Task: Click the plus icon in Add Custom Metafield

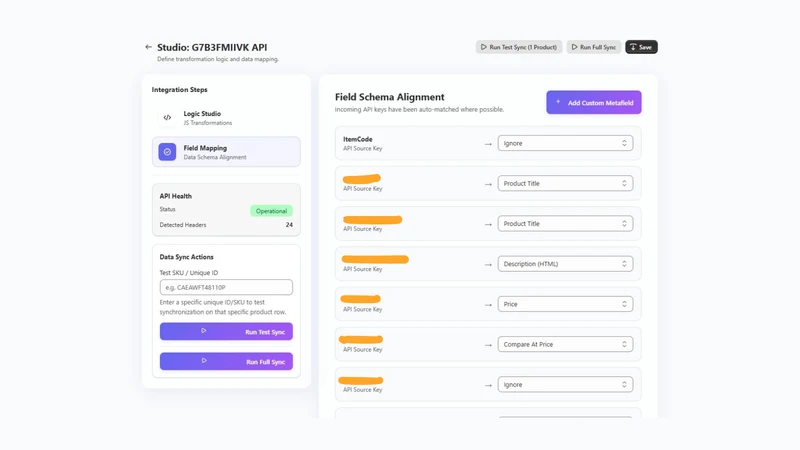Action: point(558,102)
